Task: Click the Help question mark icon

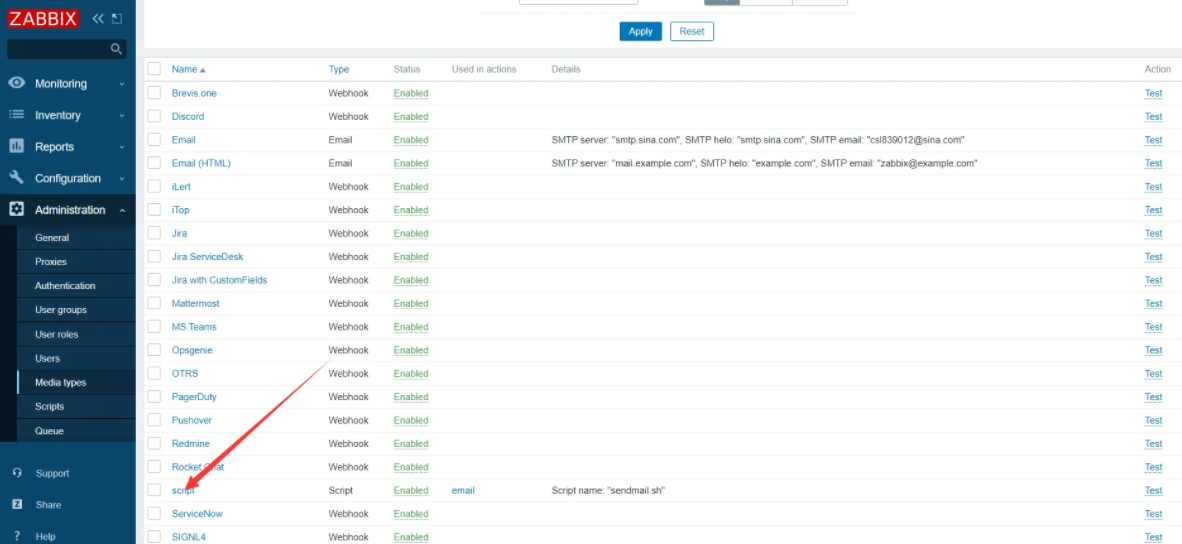Action: pos(17,536)
